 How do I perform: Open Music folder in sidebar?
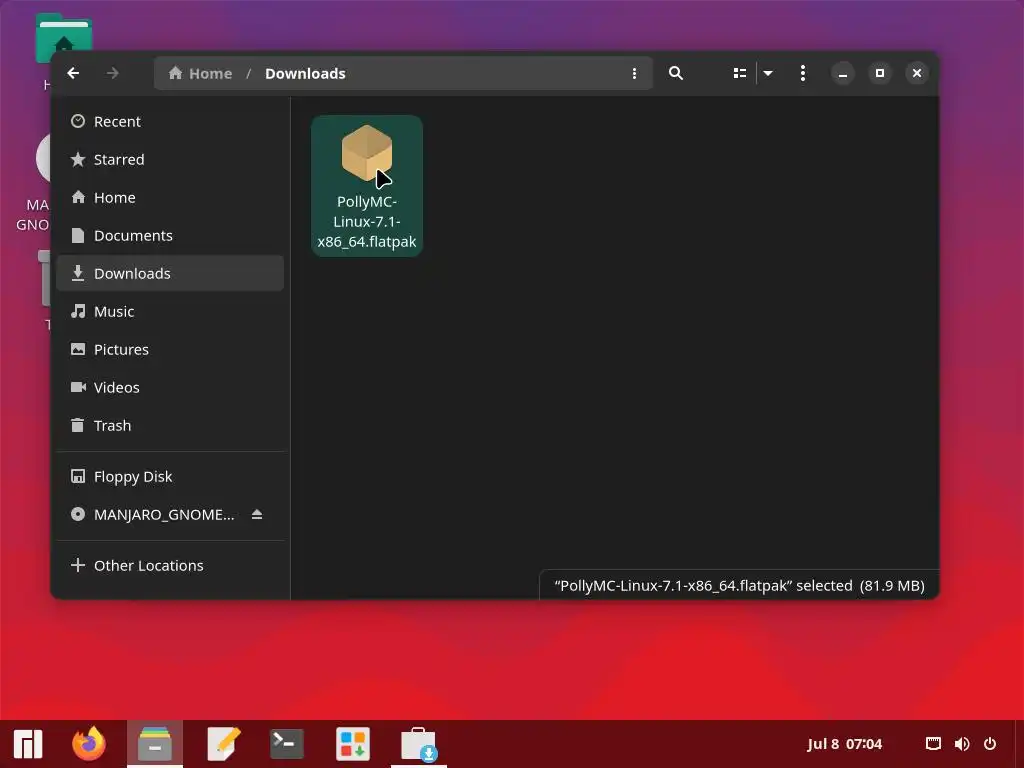(170, 312)
